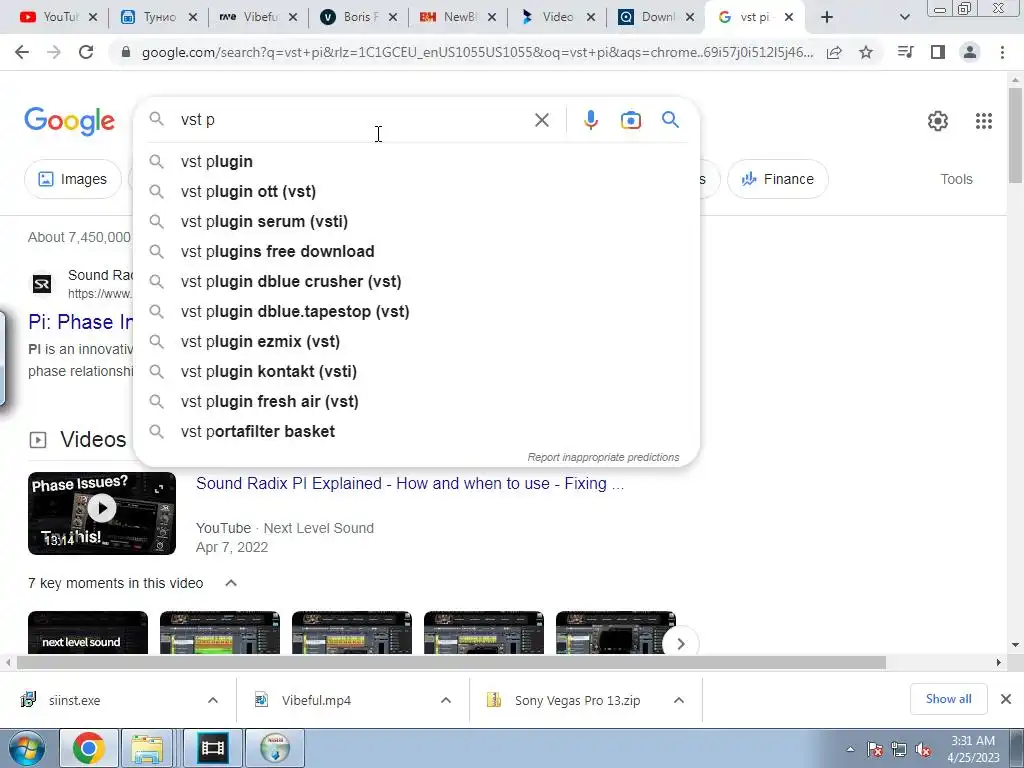This screenshot has height=768, width=1024.
Task: Open Windows Start menu
Action: pyautogui.click(x=27, y=748)
